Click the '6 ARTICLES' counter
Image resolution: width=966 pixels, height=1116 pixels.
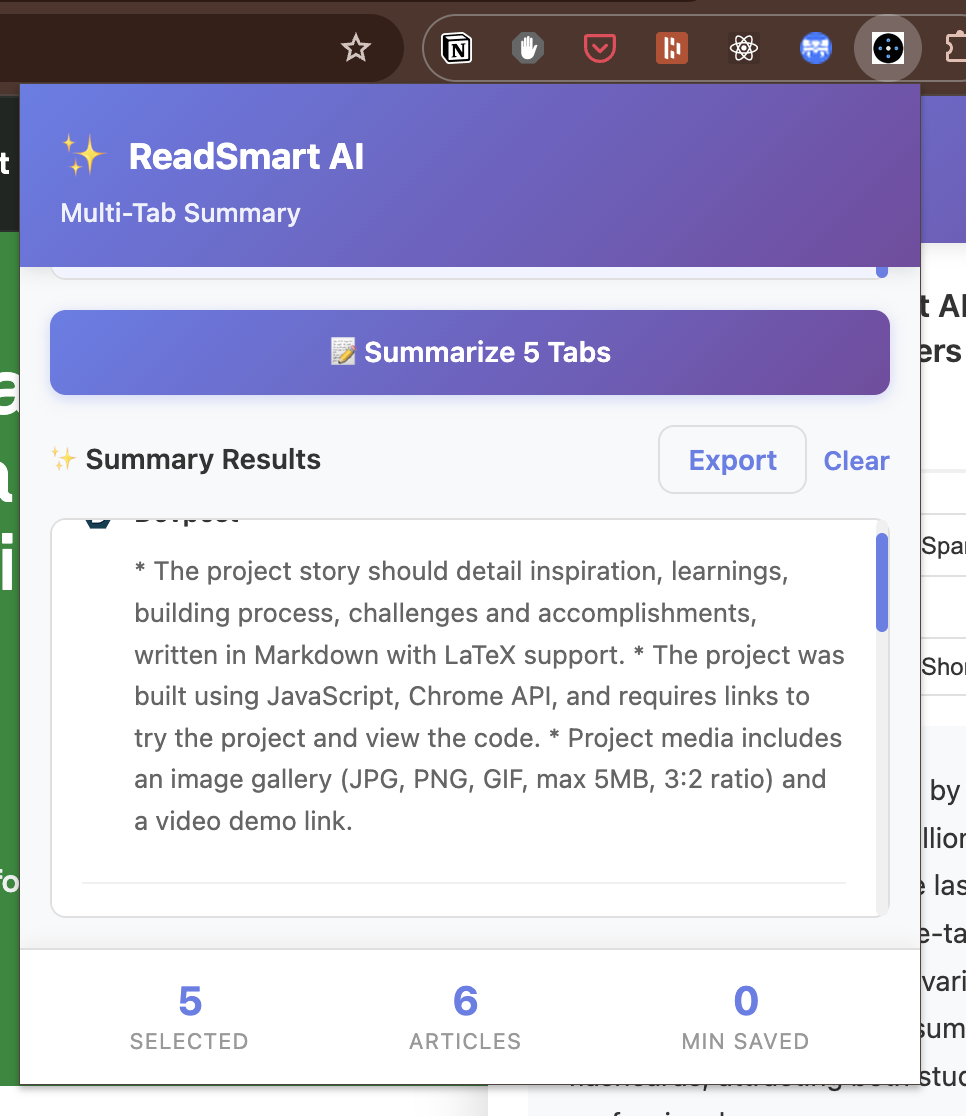coord(465,1016)
